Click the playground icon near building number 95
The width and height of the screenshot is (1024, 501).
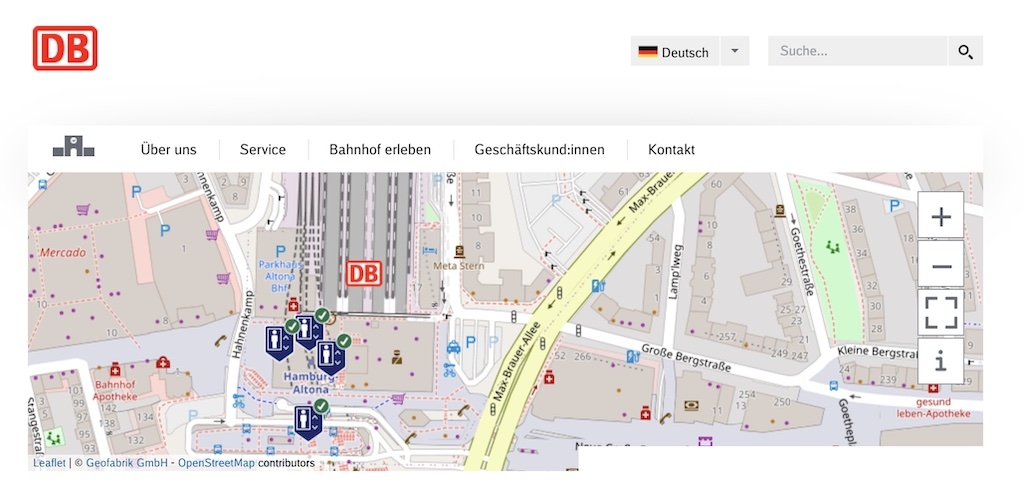[56, 436]
